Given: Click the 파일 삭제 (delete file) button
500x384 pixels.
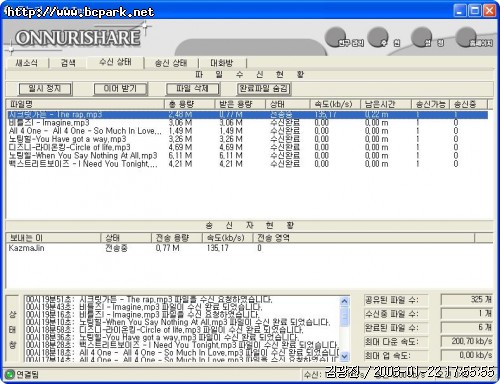Looking at the screenshot, I should (x=192, y=89).
